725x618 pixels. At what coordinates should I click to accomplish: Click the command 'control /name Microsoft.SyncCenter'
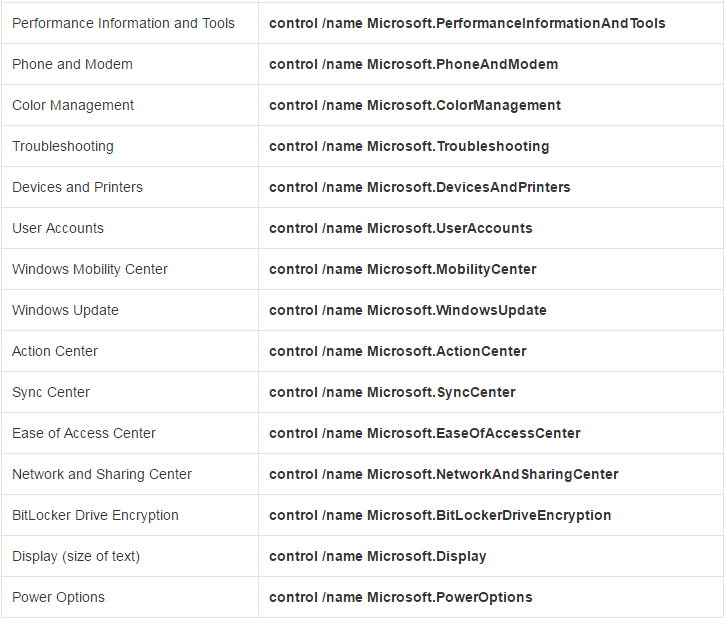(392, 392)
